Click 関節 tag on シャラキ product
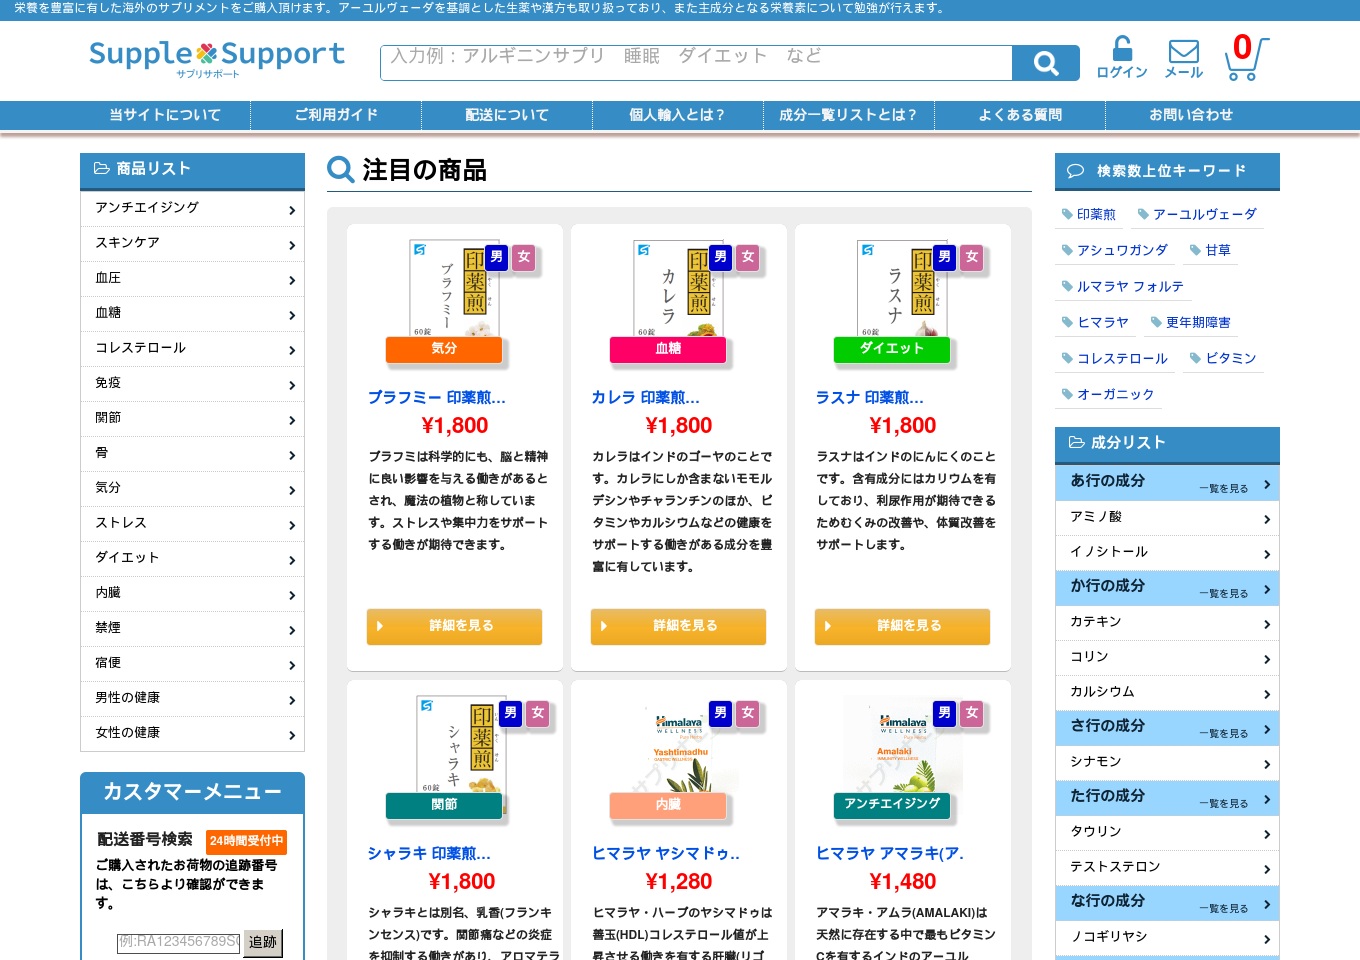The width and height of the screenshot is (1360, 960). pyautogui.click(x=444, y=805)
